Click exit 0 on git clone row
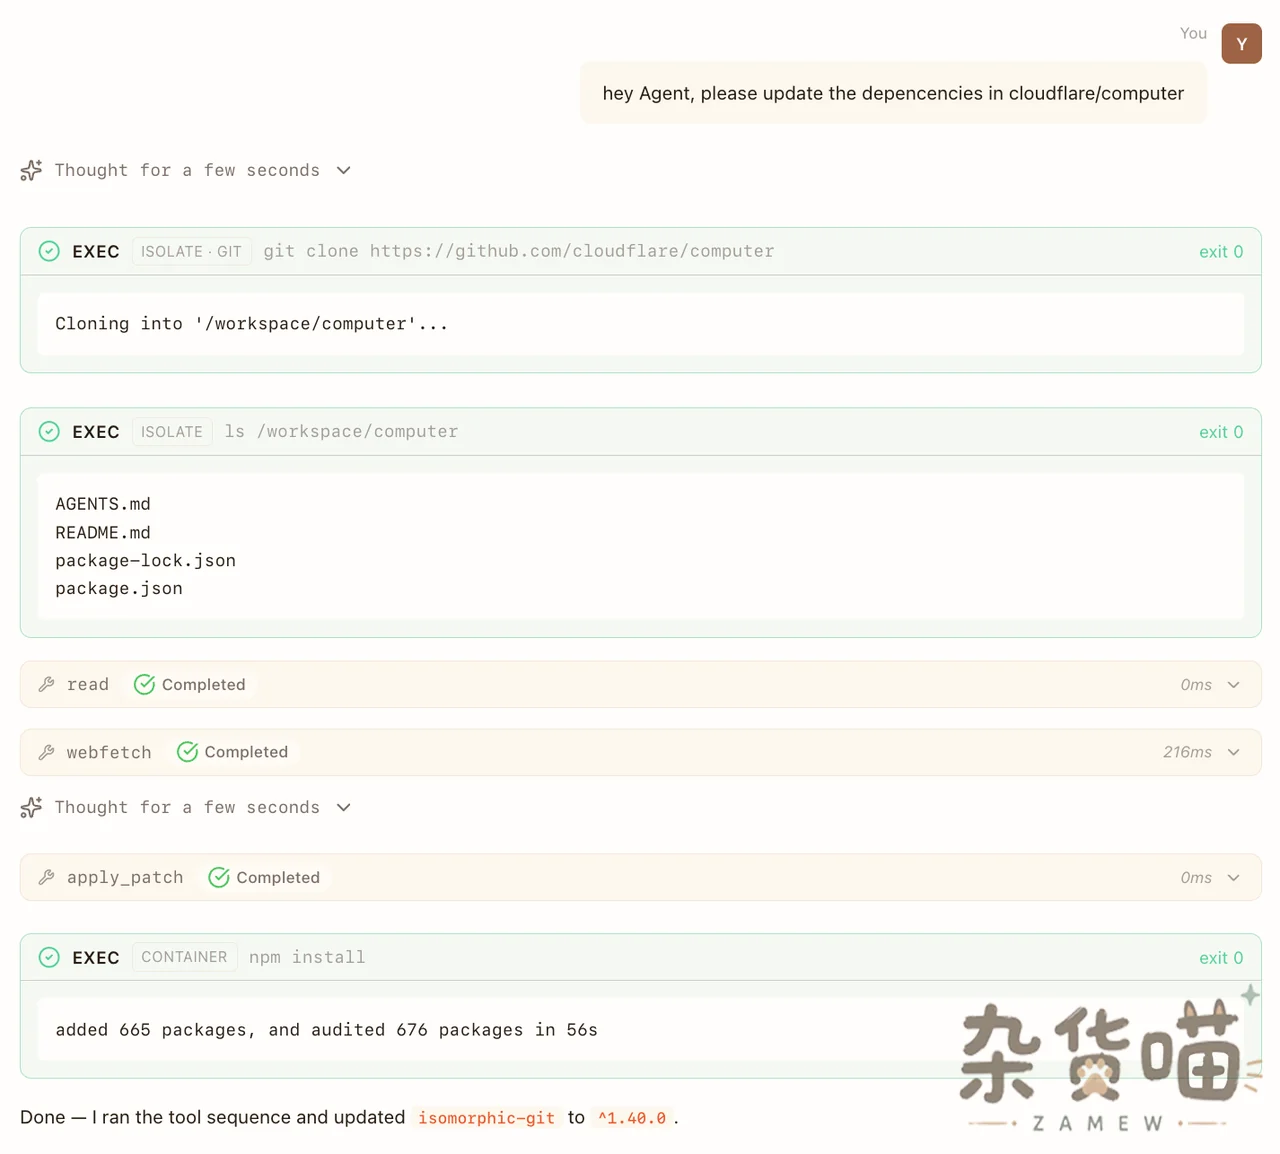Image resolution: width=1280 pixels, height=1154 pixels. click(x=1221, y=252)
